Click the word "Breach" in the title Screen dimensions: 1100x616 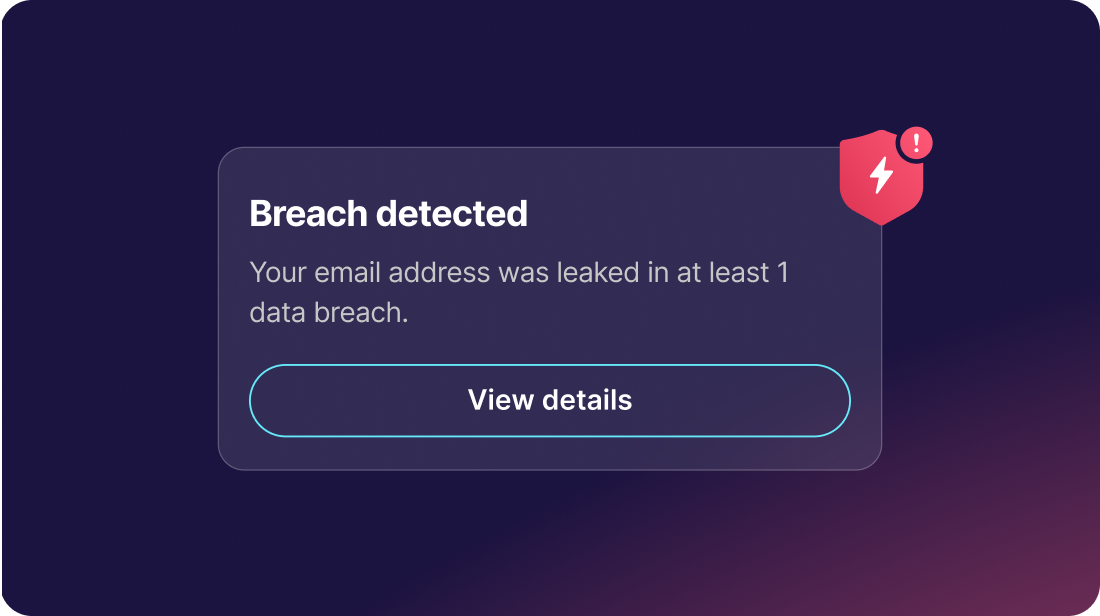(x=307, y=213)
